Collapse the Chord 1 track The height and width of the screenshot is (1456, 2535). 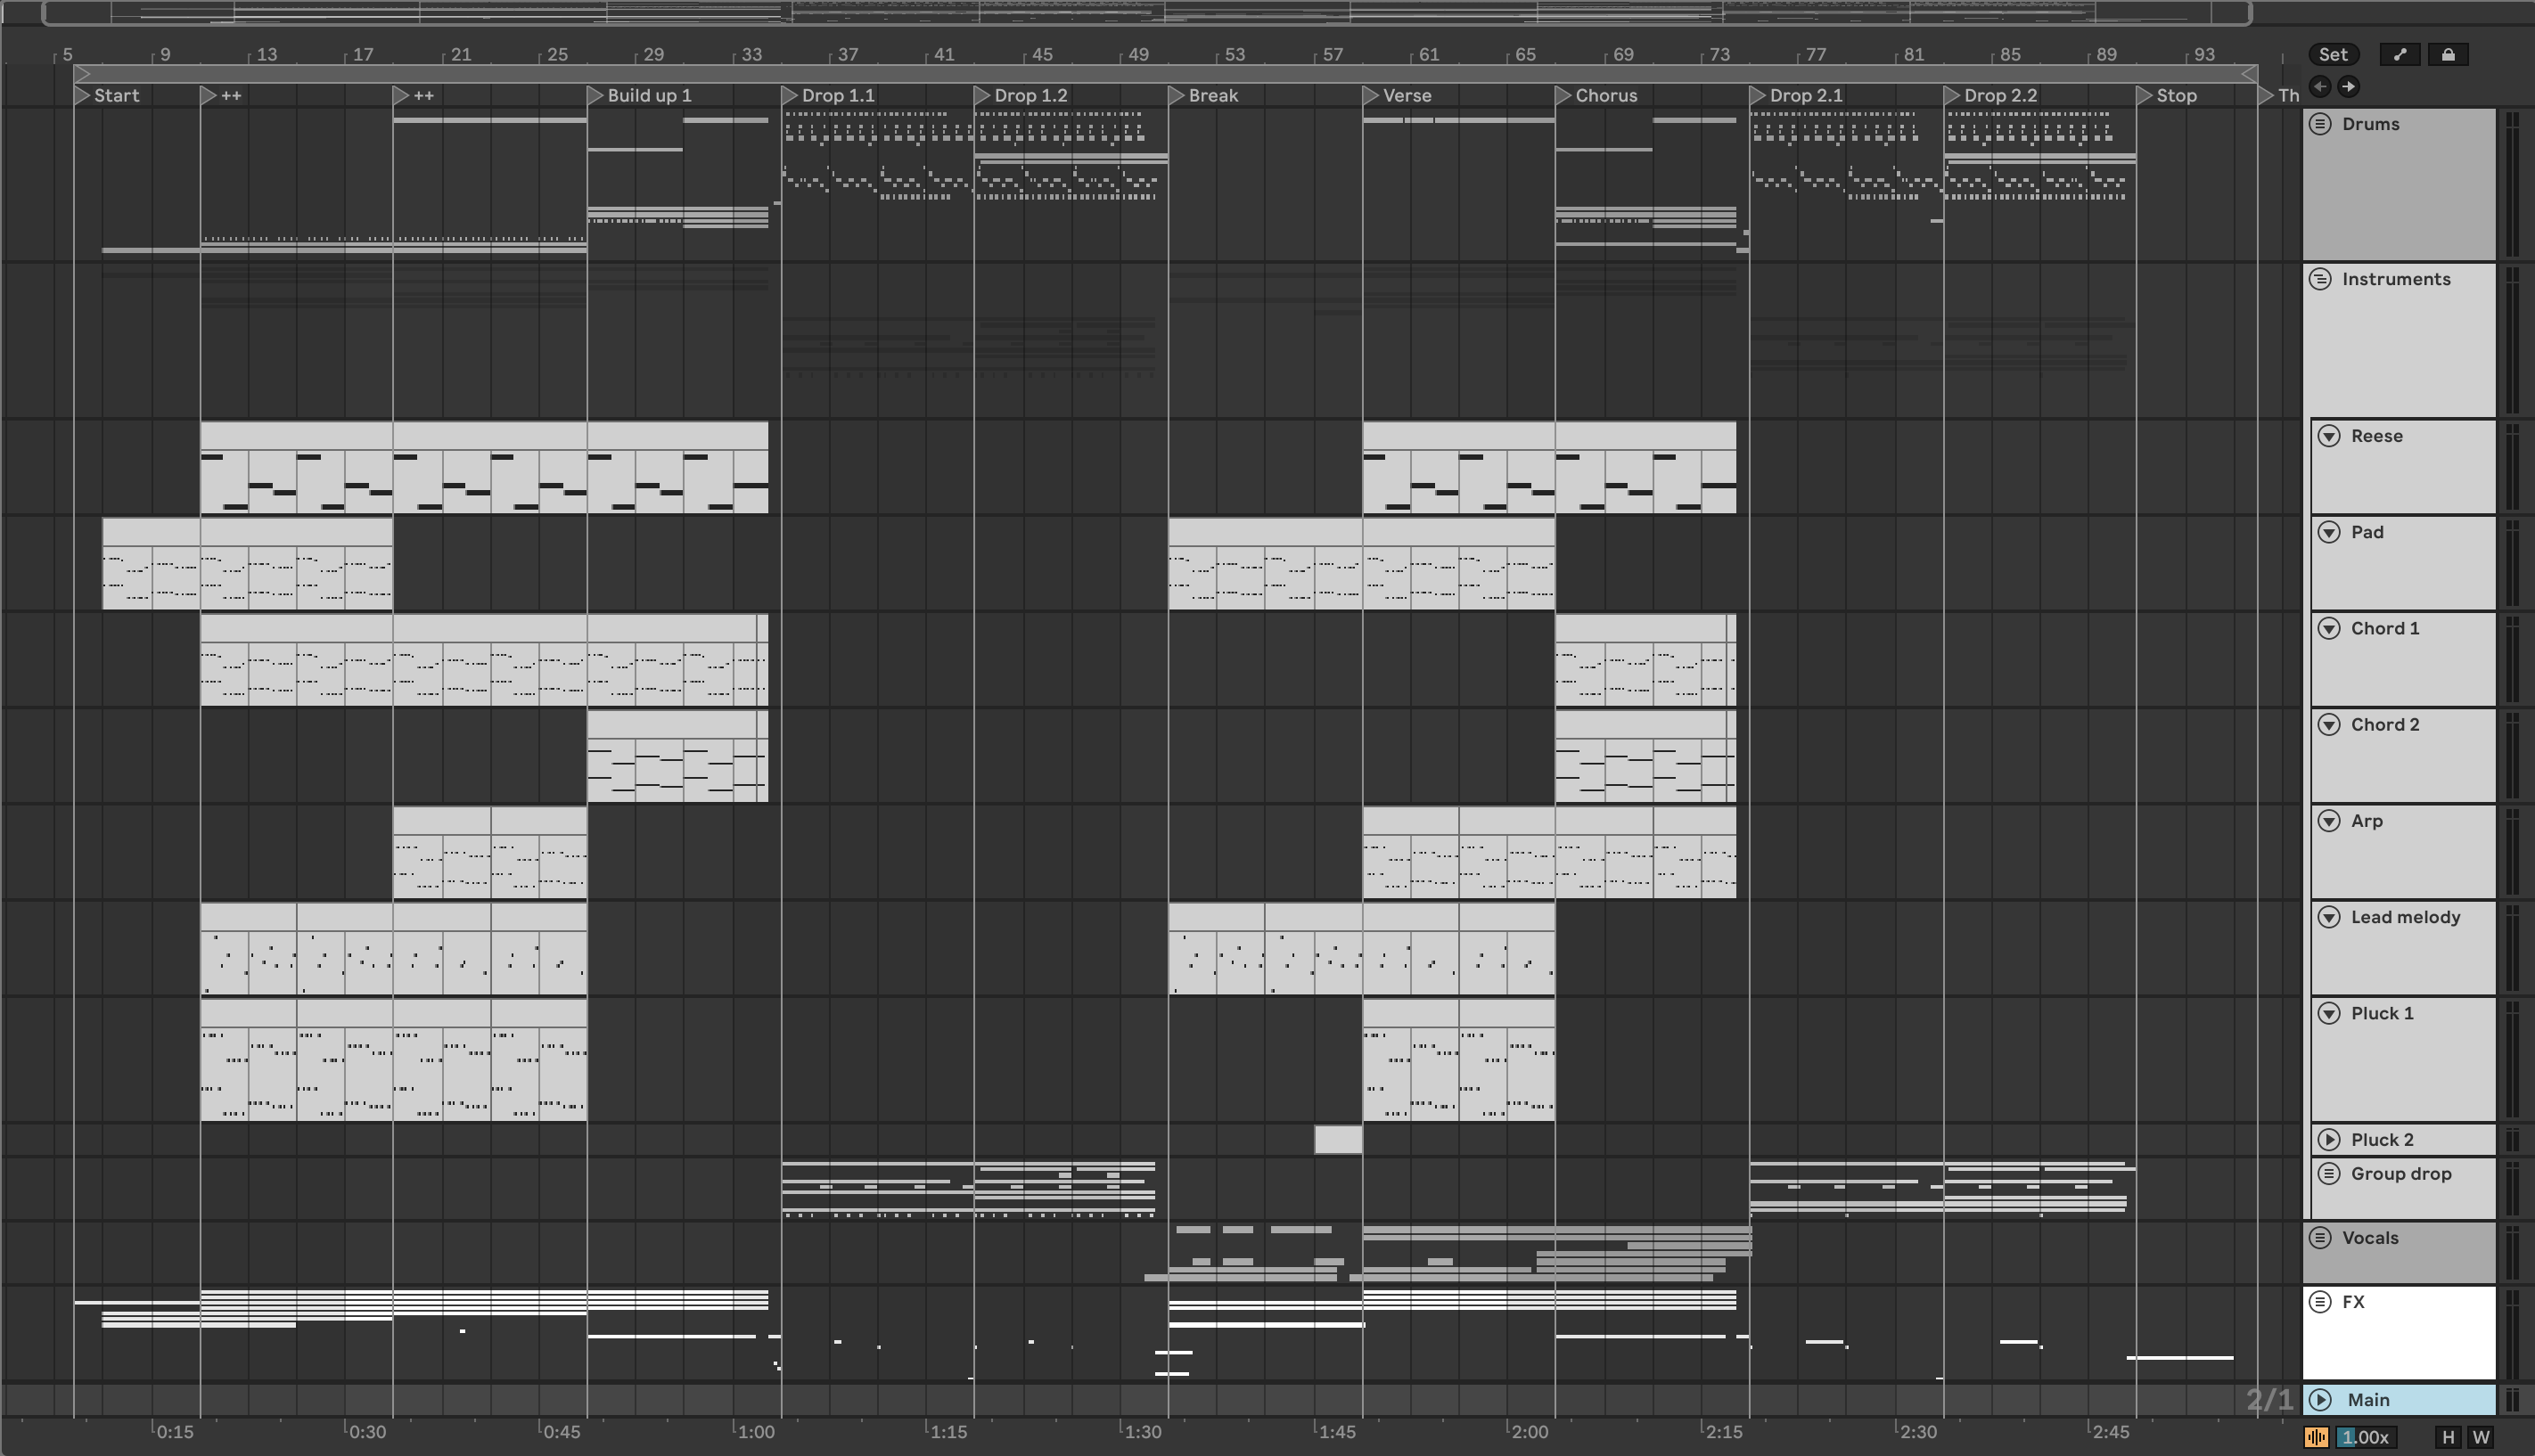coord(2329,628)
